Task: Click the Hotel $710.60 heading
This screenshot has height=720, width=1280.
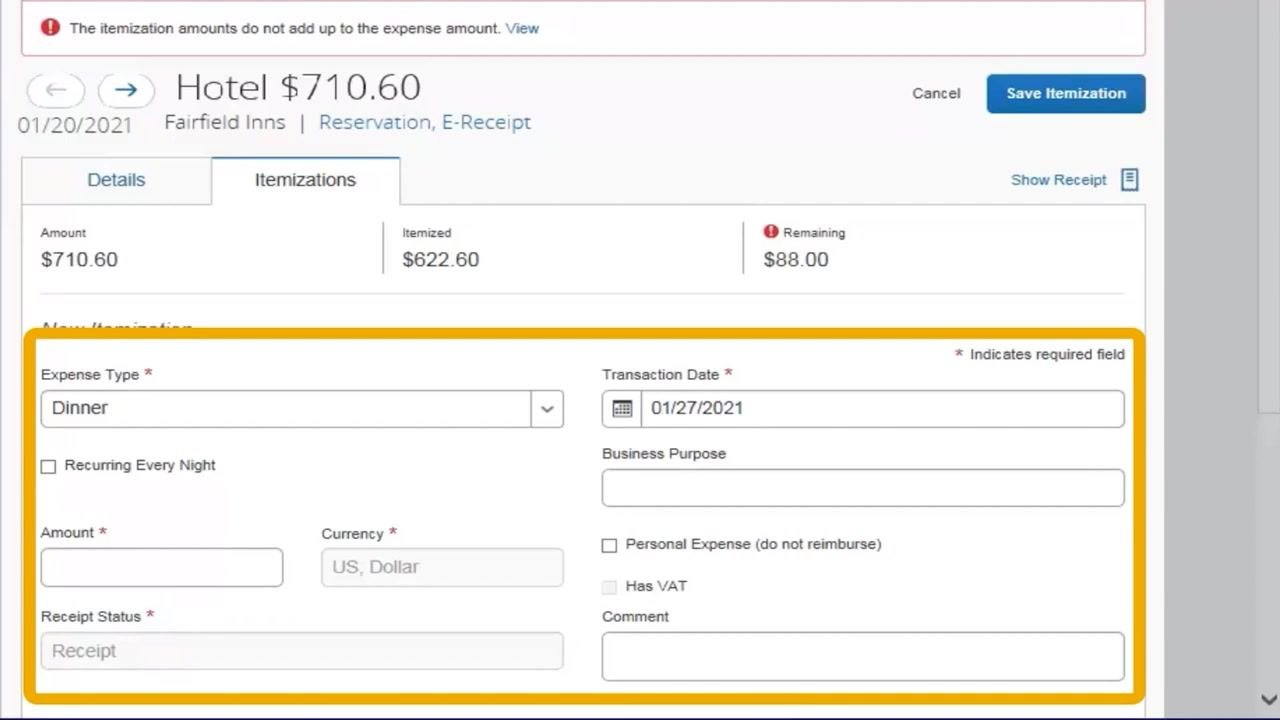Action: click(x=298, y=88)
